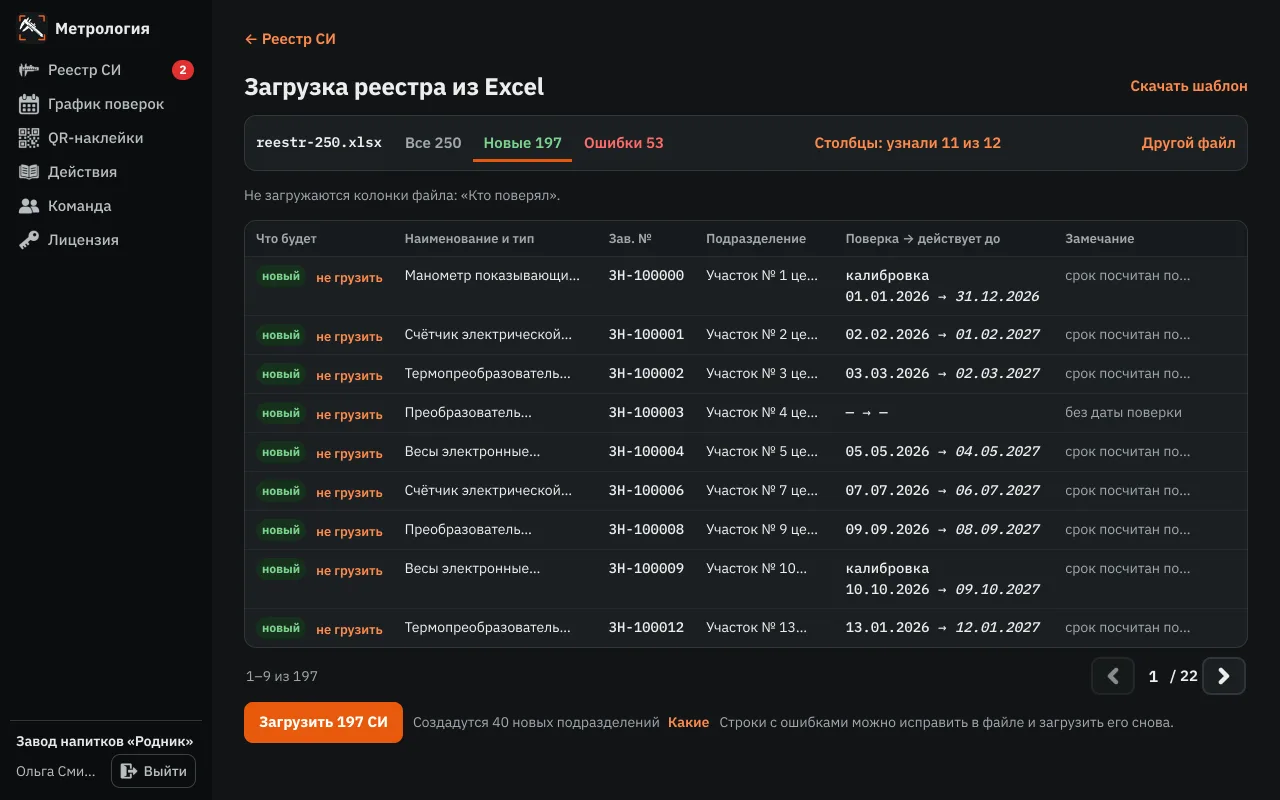1280x800 pixels.
Task: Open График поверок calendar icon
Action: click(x=29, y=104)
